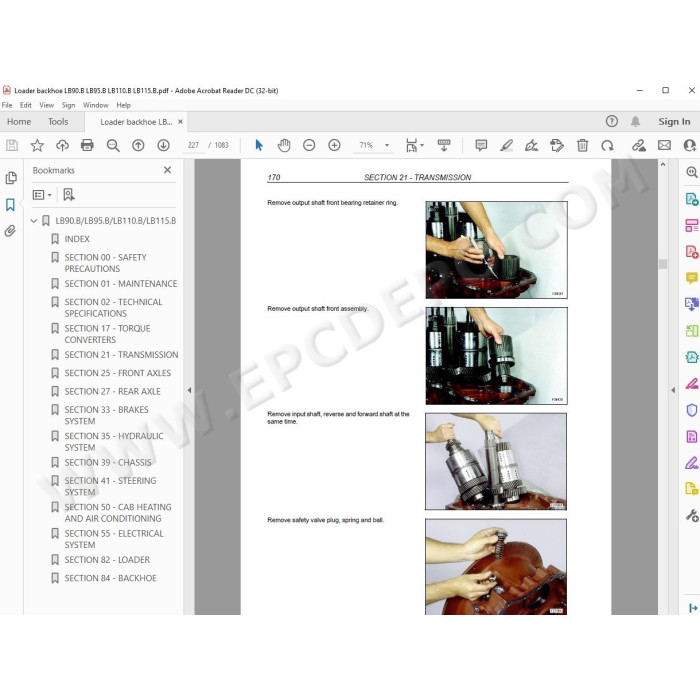Image resolution: width=700 pixels, height=700 pixels.
Task: Toggle the Bookmarks panel icon
Action: tap(10, 205)
